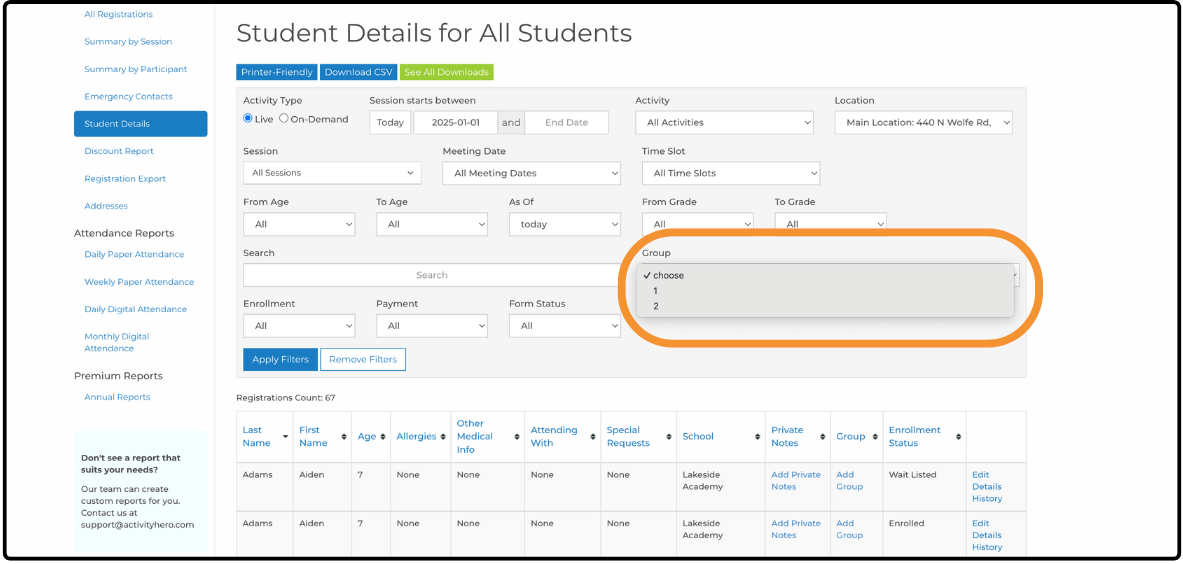Click the Registrations Count: 67 text
This screenshot has height=564, width=1183.
(x=285, y=397)
